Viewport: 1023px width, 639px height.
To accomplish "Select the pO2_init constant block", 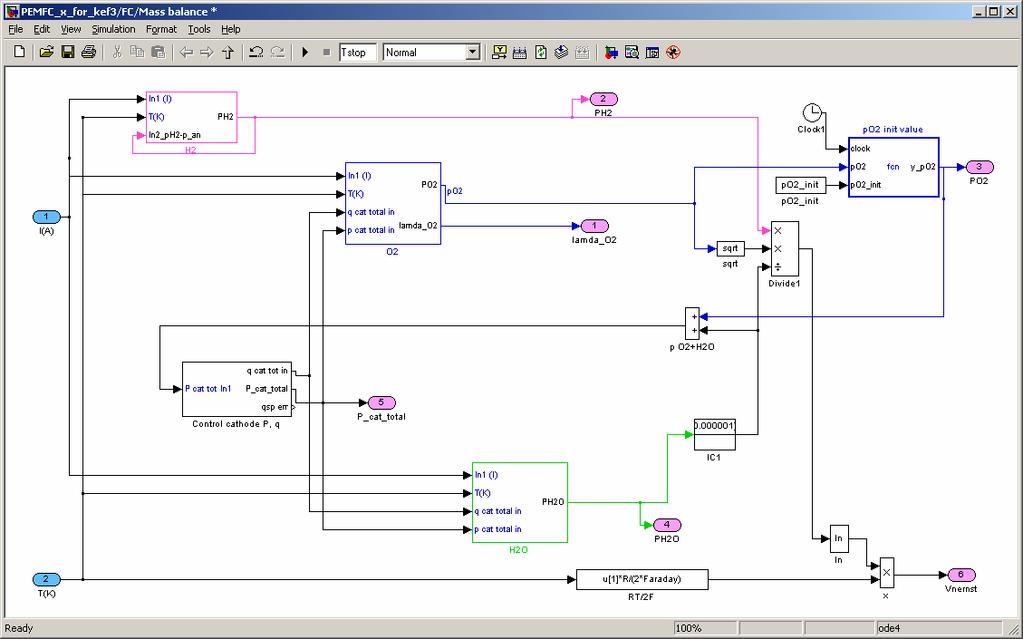I will pyautogui.click(x=800, y=185).
